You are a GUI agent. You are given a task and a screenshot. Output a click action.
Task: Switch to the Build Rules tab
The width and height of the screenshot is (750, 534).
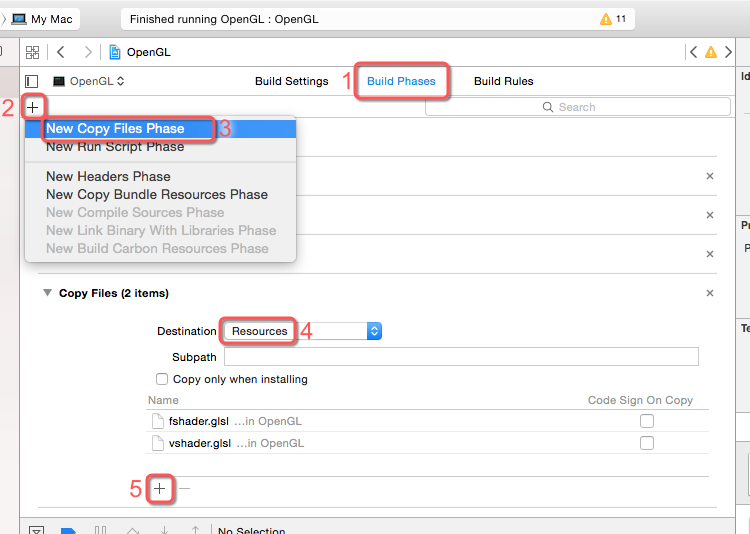click(504, 81)
